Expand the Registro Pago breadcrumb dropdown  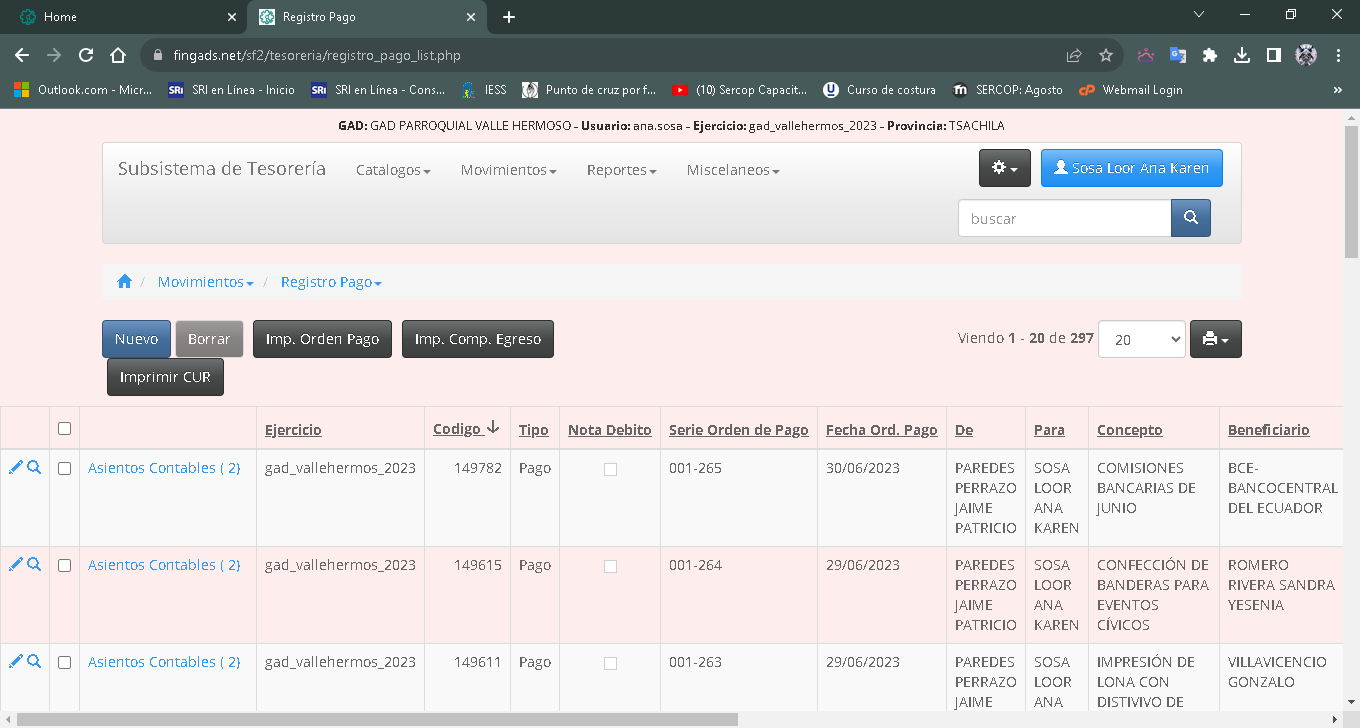coord(331,282)
